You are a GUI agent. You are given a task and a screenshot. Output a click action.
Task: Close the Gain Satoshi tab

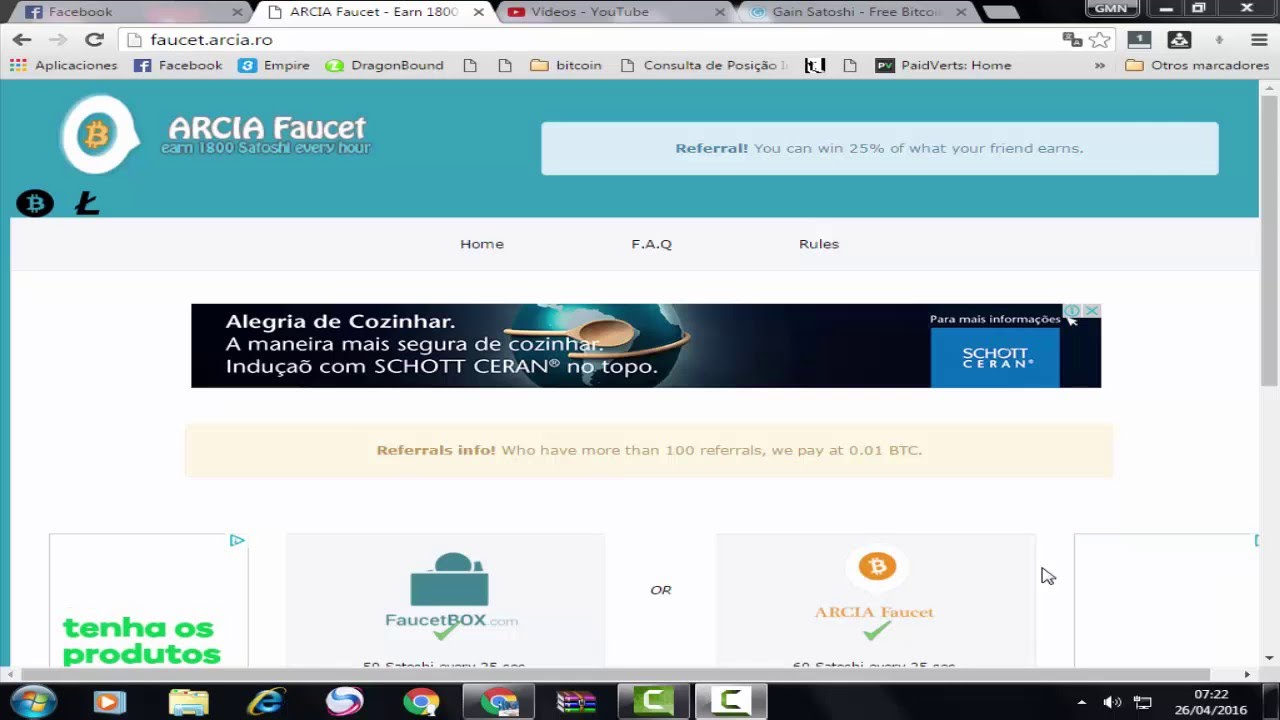point(961,12)
